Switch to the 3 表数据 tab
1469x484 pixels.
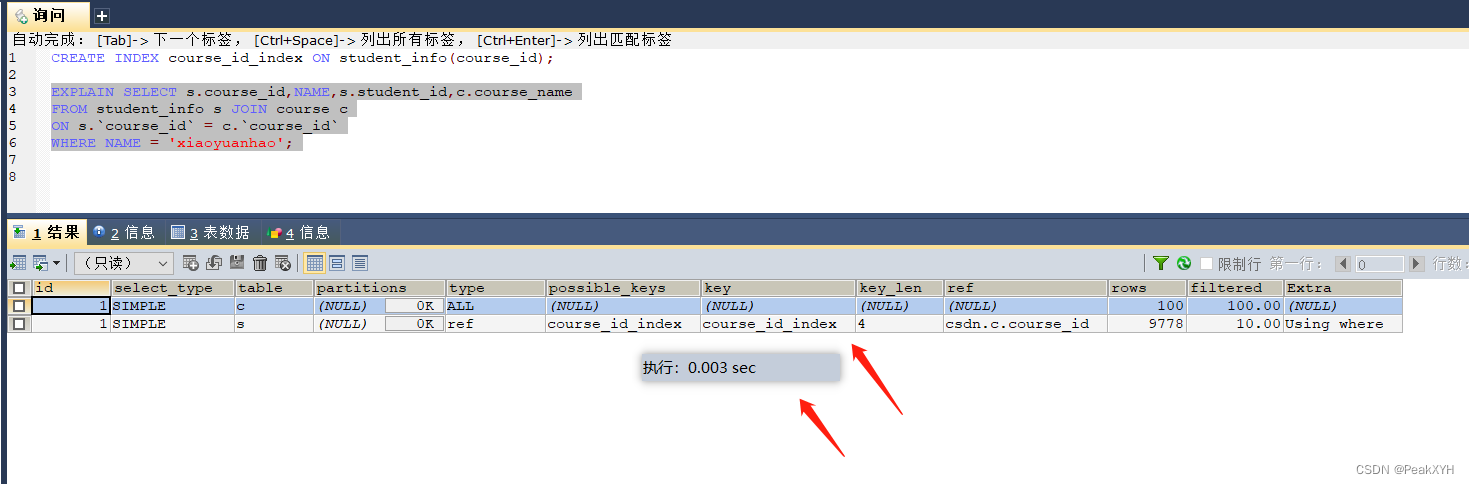210,232
